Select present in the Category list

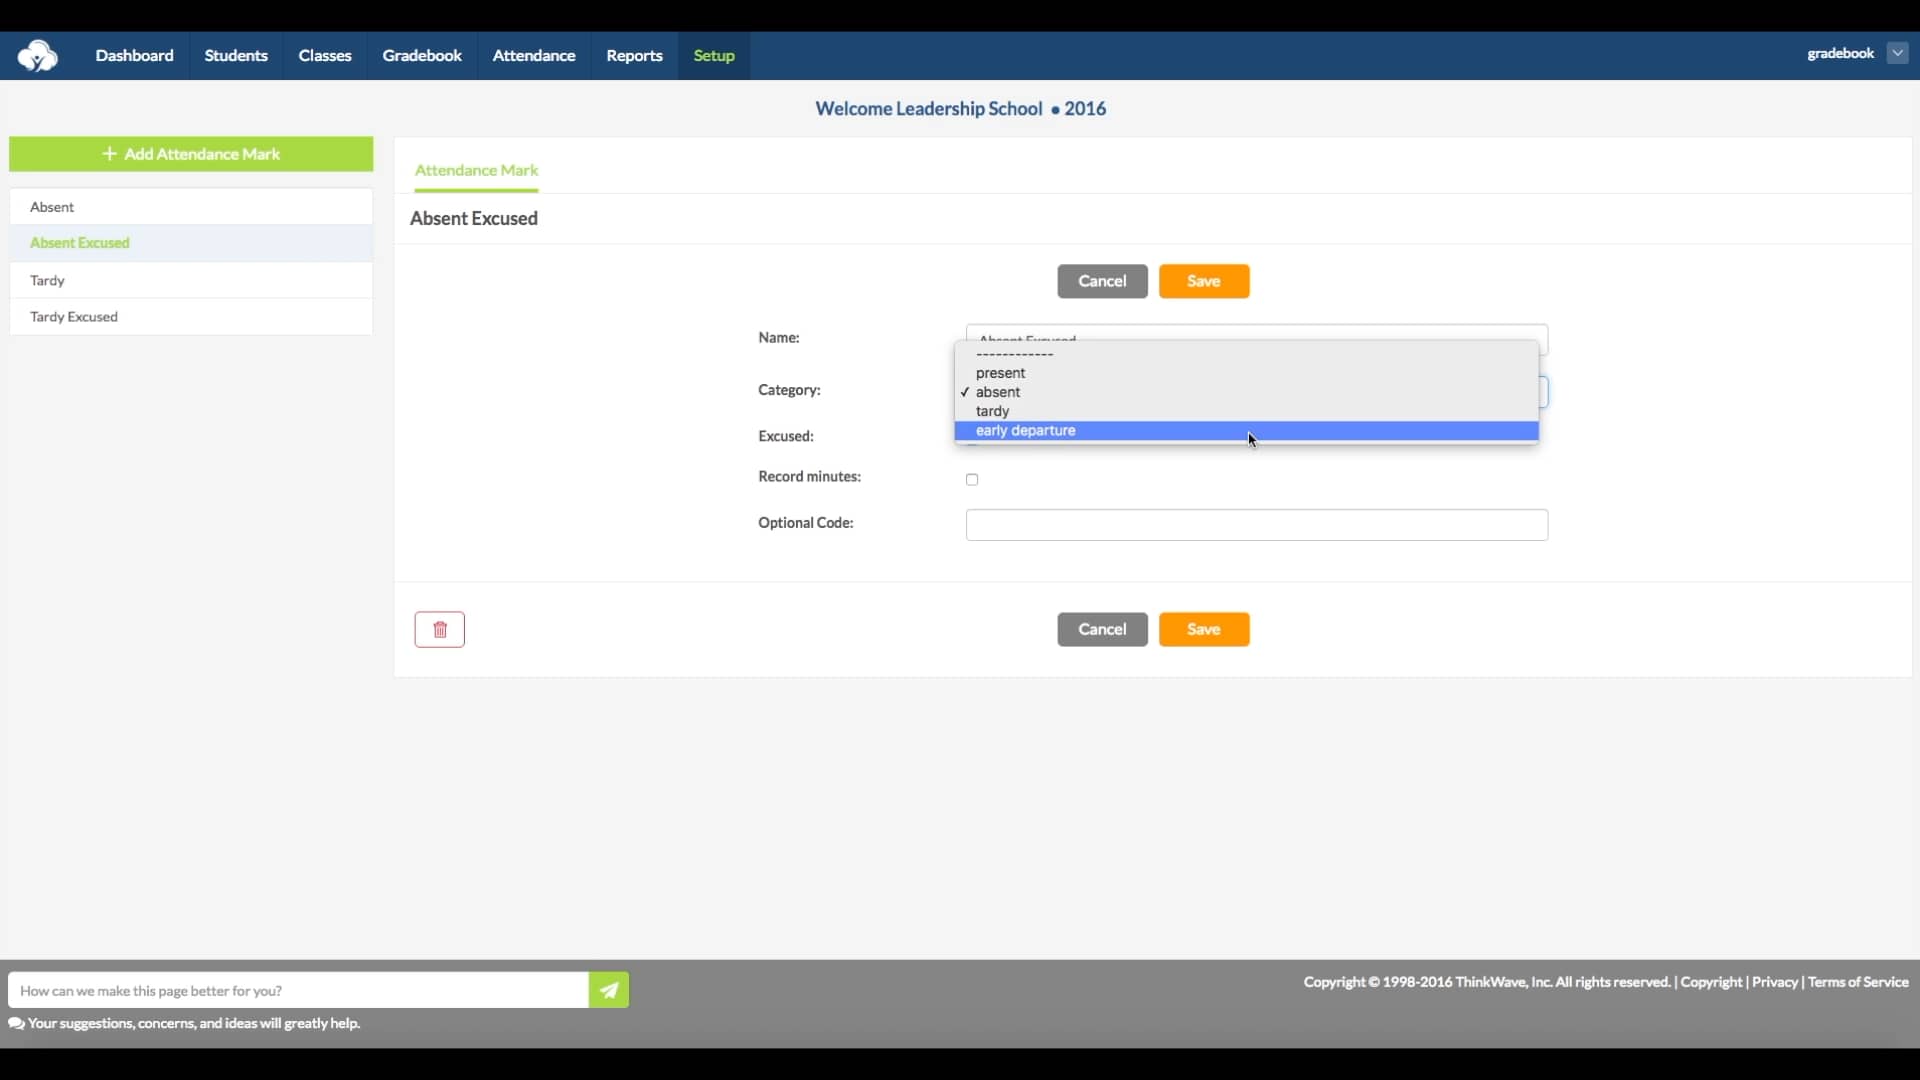click(x=1001, y=372)
